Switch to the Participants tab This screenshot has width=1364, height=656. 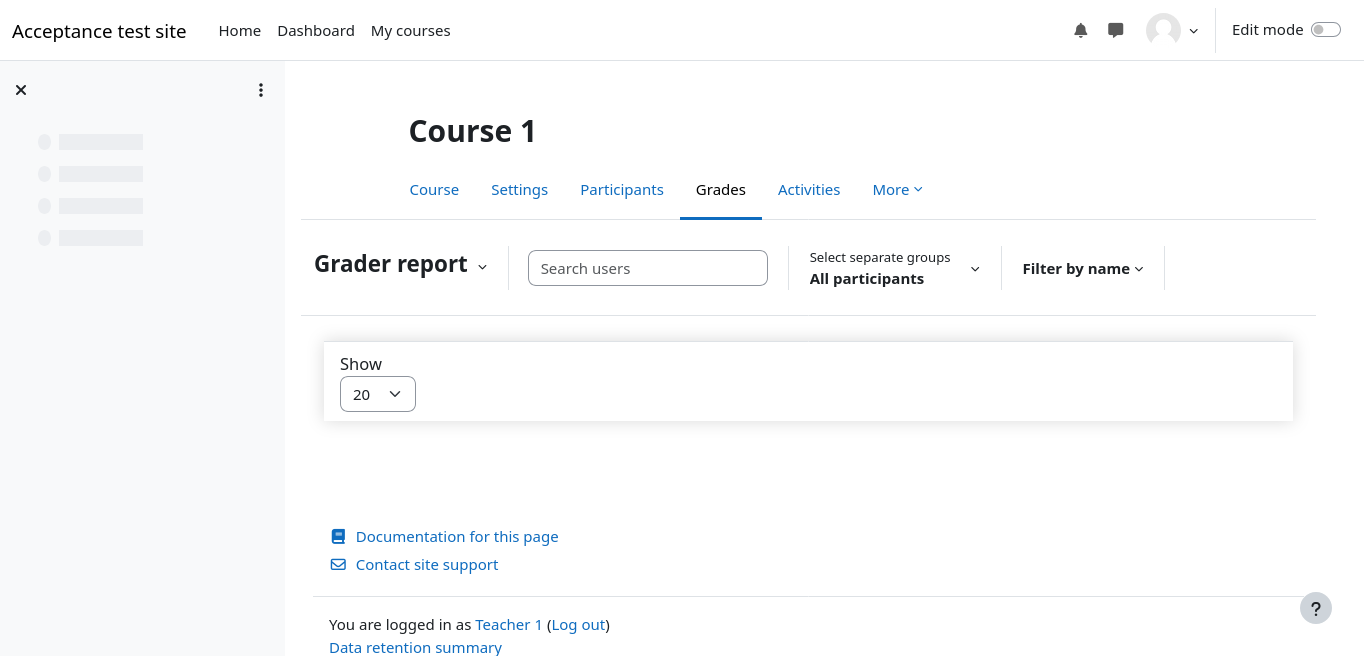pyautogui.click(x=621, y=190)
